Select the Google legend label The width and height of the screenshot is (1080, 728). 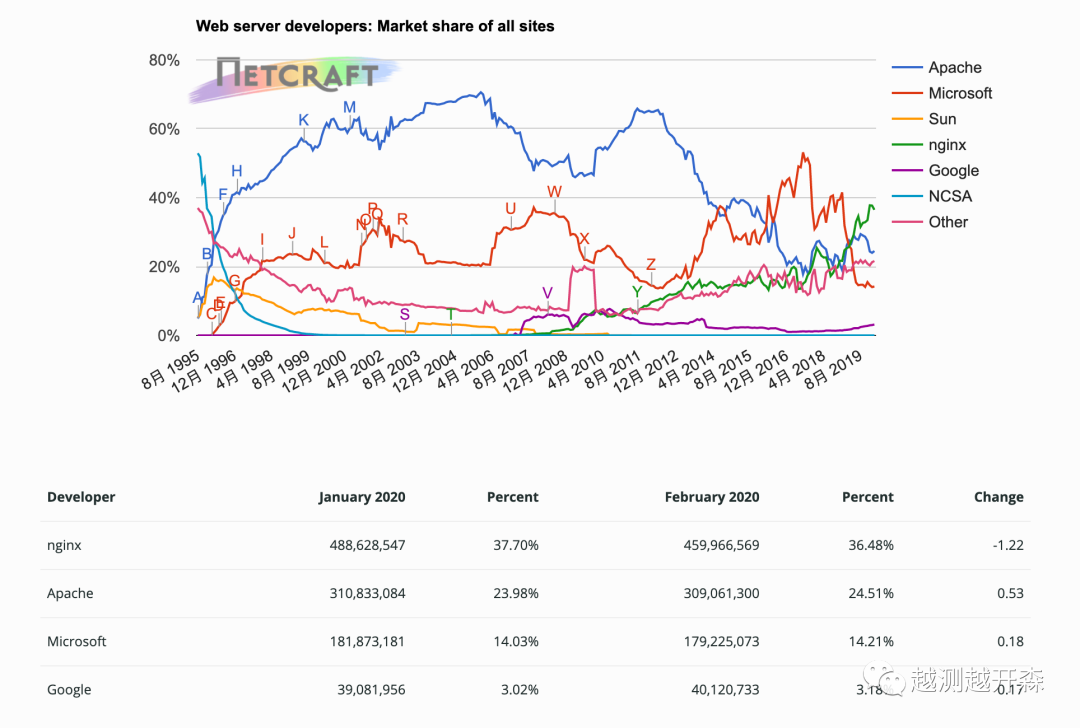[953, 171]
